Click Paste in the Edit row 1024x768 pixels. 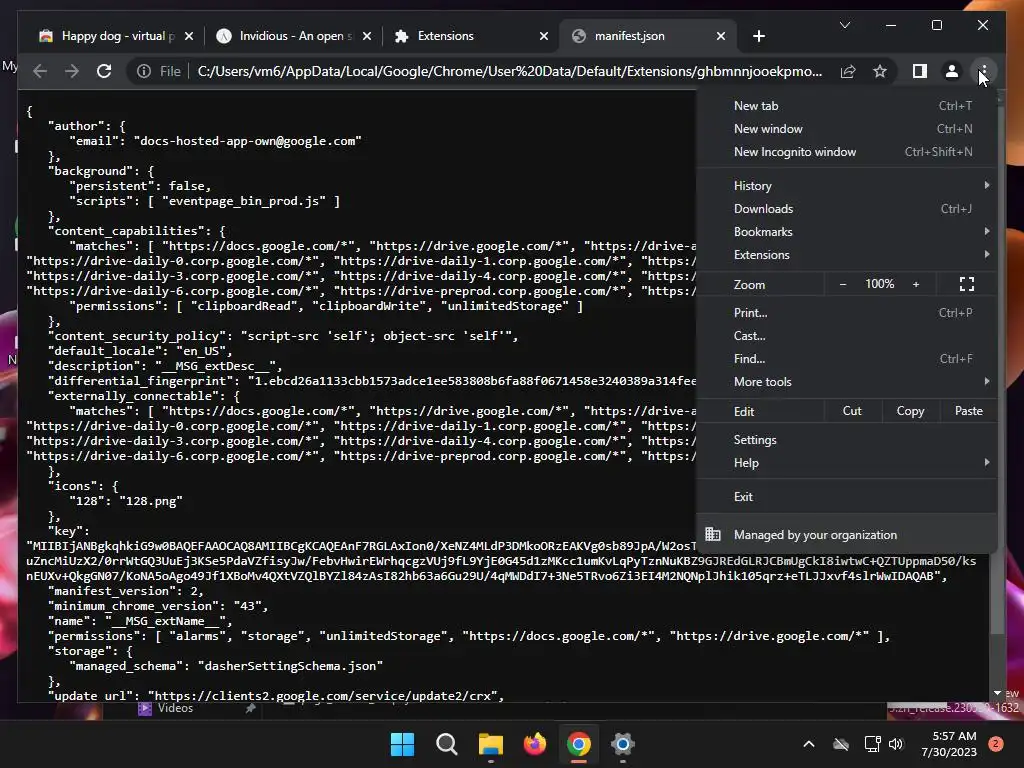pyautogui.click(x=968, y=411)
